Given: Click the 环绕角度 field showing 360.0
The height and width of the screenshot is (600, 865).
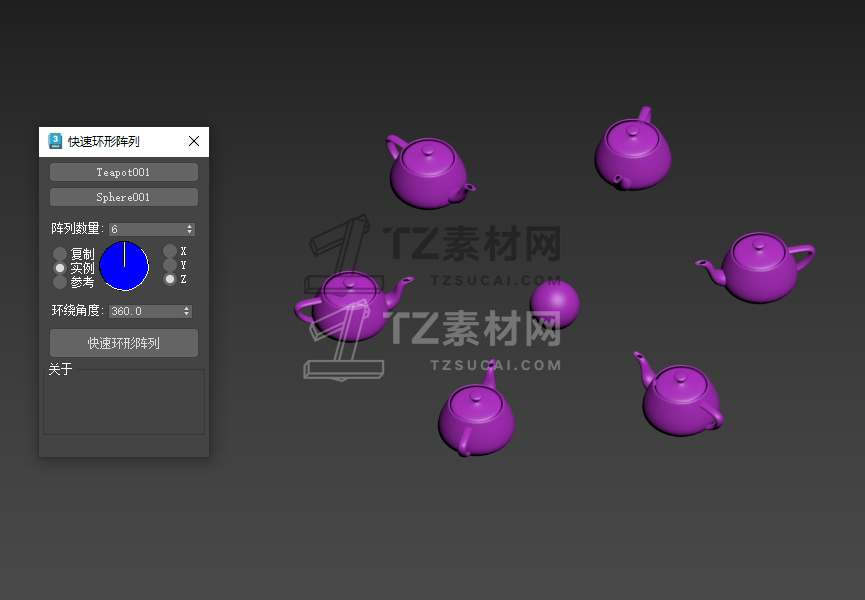Looking at the screenshot, I should pyautogui.click(x=146, y=311).
